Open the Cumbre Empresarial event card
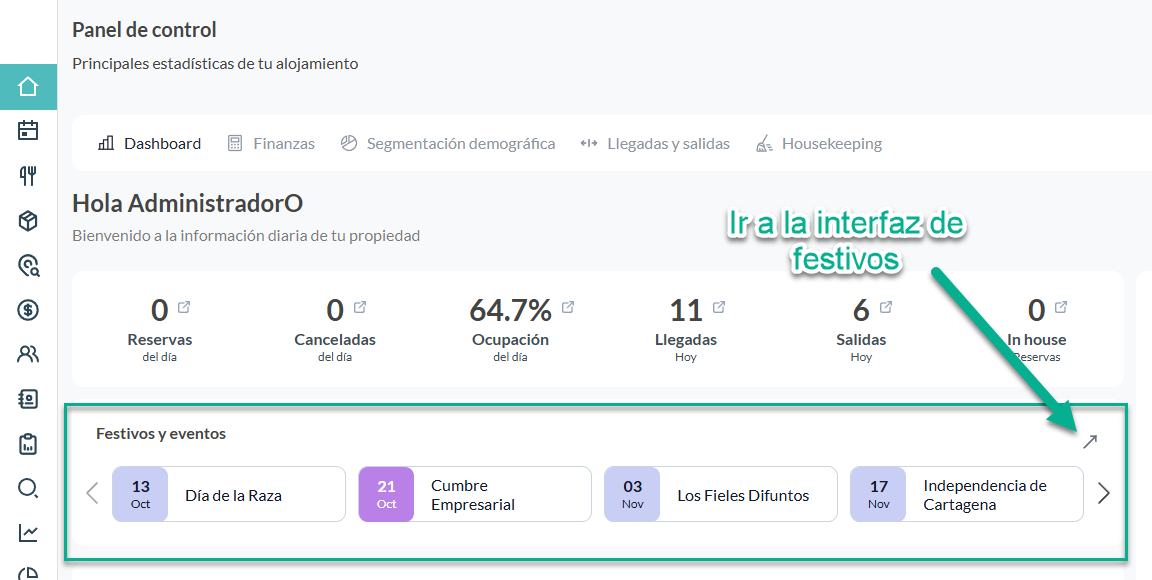This screenshot has width=1152, height=580. pyautogui.click(x=474, y=494)
